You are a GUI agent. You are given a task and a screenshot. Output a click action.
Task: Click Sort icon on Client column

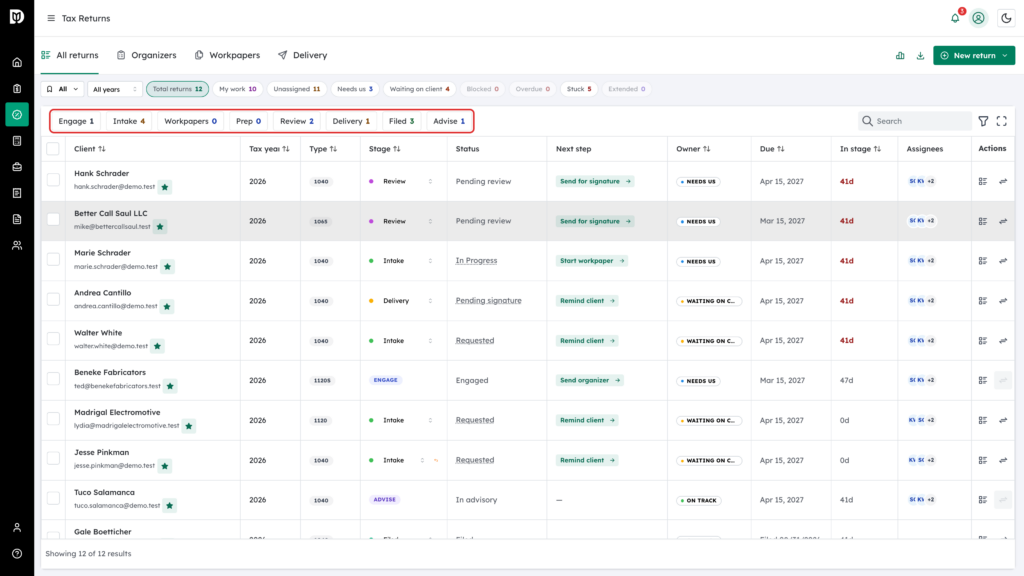click(x=102, y=149)
